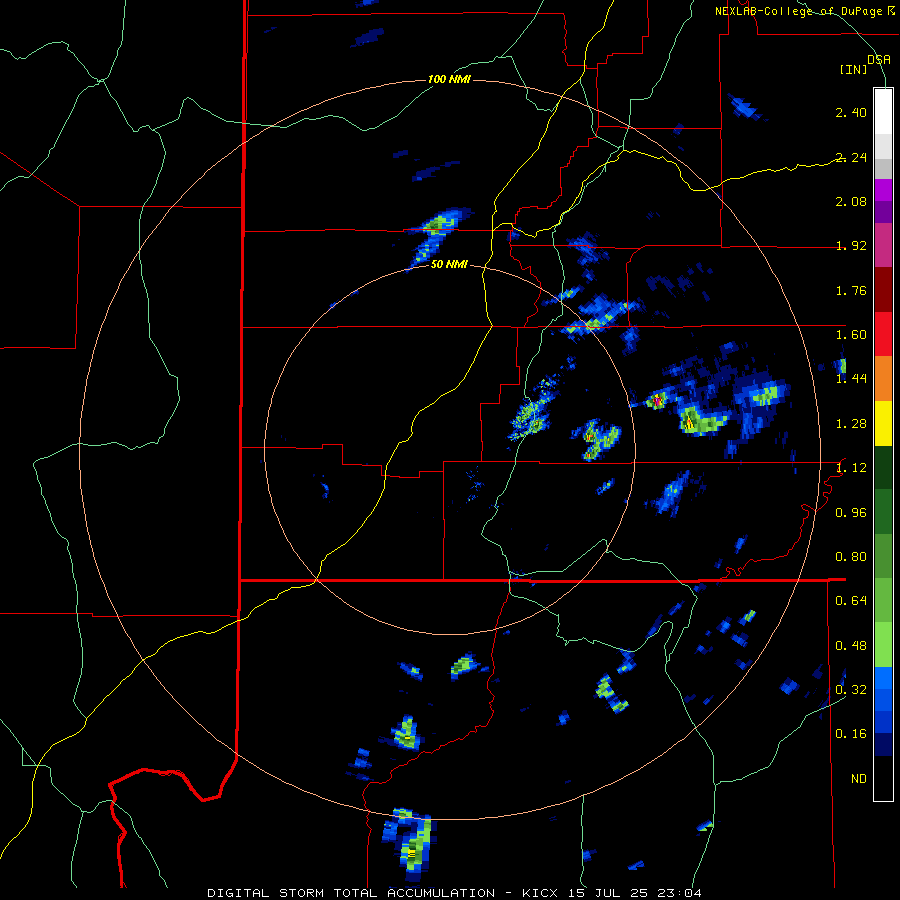Click the '2.40' legend value
This screenshot has width=900, height=900.
[851, 112]
